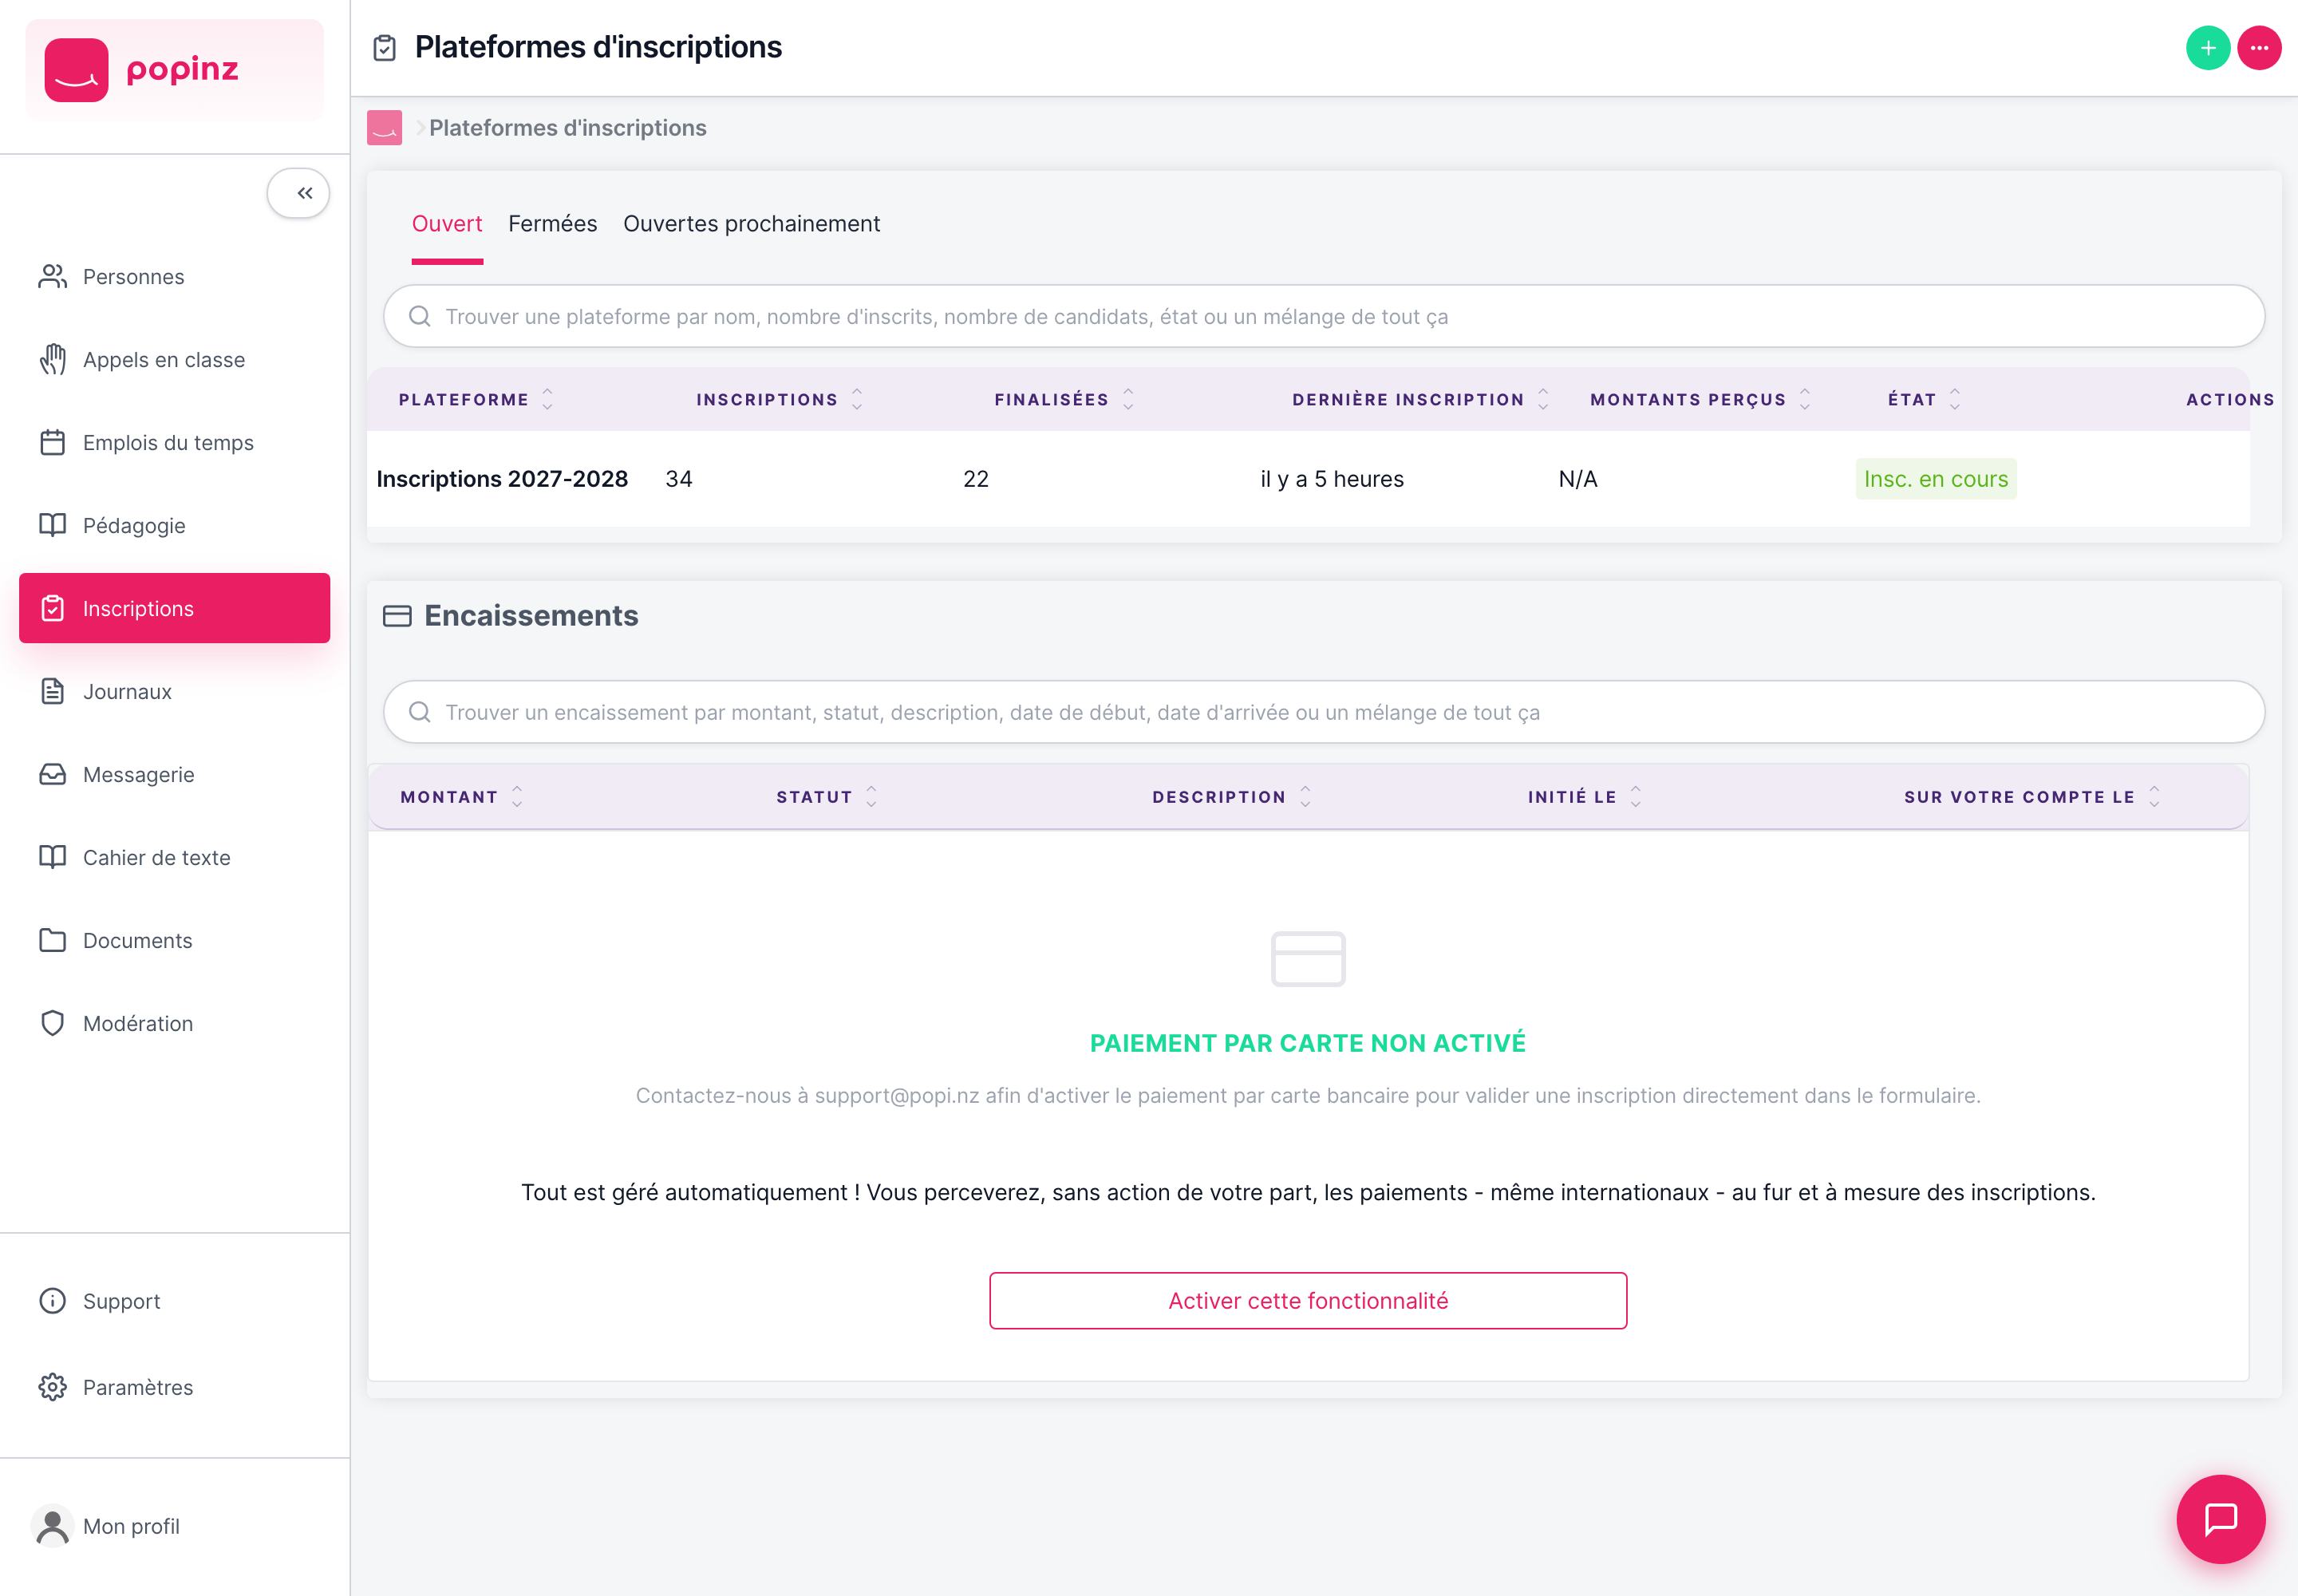Click the Cahier de texte book icon

pos(52,857)
